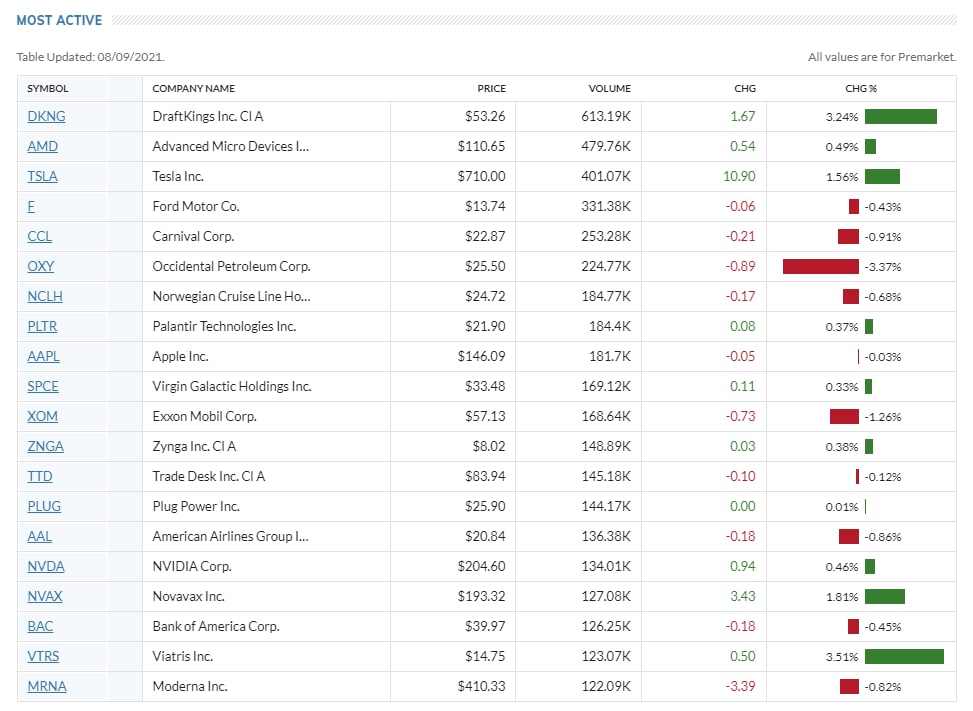Click the -0.86% American Airlines percent label
Screen dimensions: 973x711
point(882,537)
